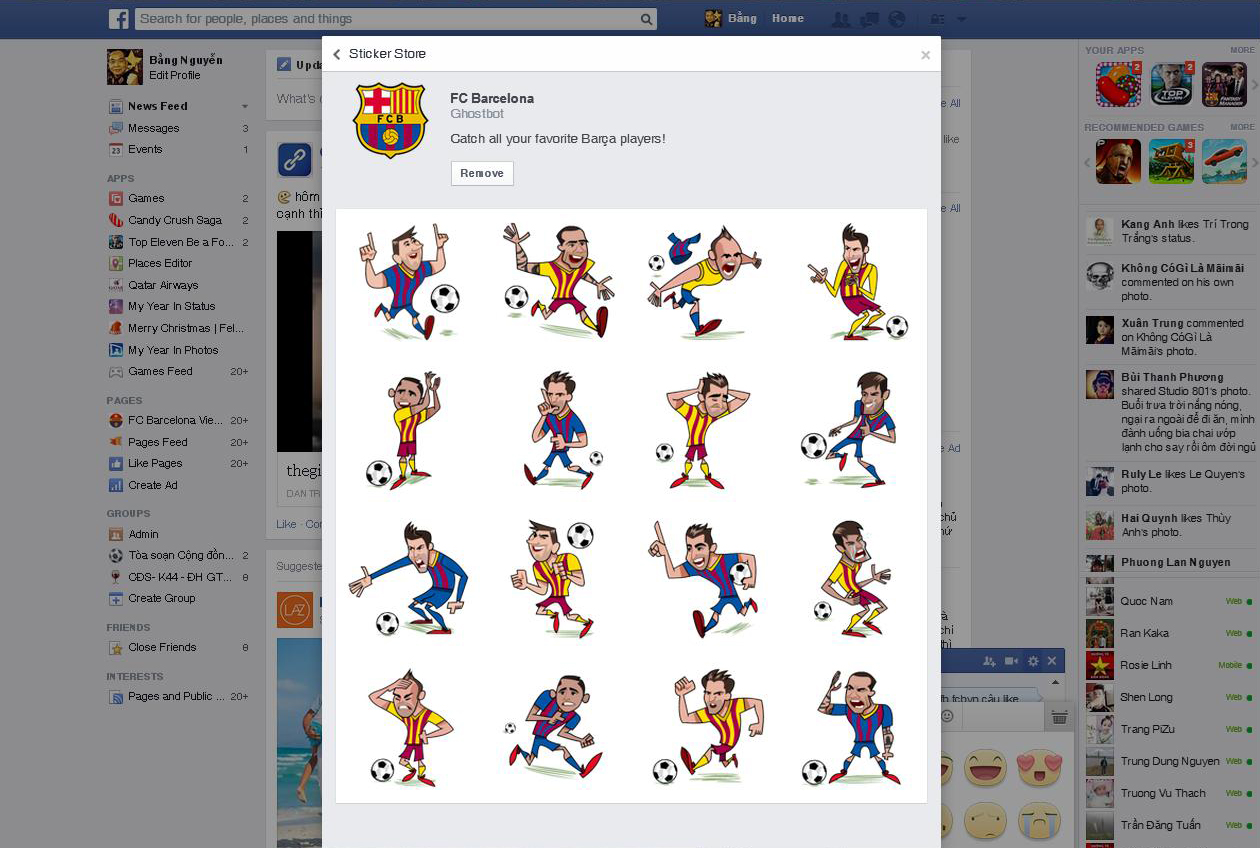Open privacy shortcuts lock icon

click(938, 19)
